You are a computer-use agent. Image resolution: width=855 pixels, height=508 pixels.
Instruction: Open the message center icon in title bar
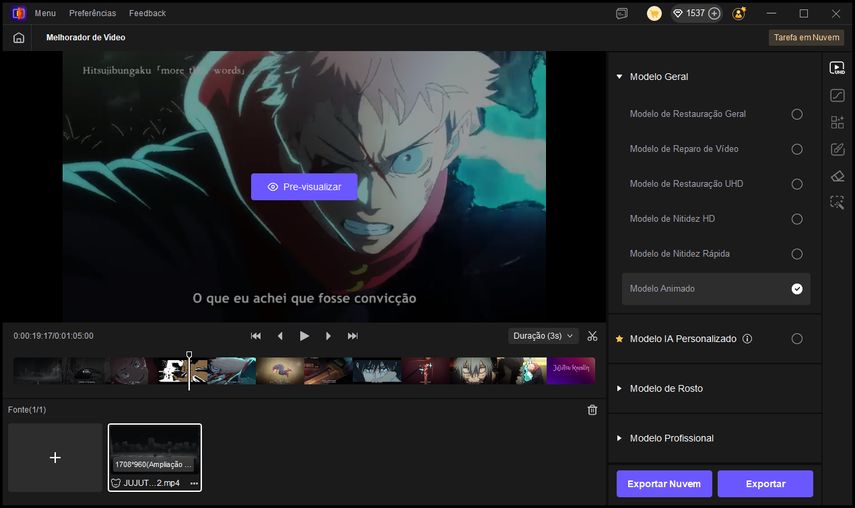(622, 14)
